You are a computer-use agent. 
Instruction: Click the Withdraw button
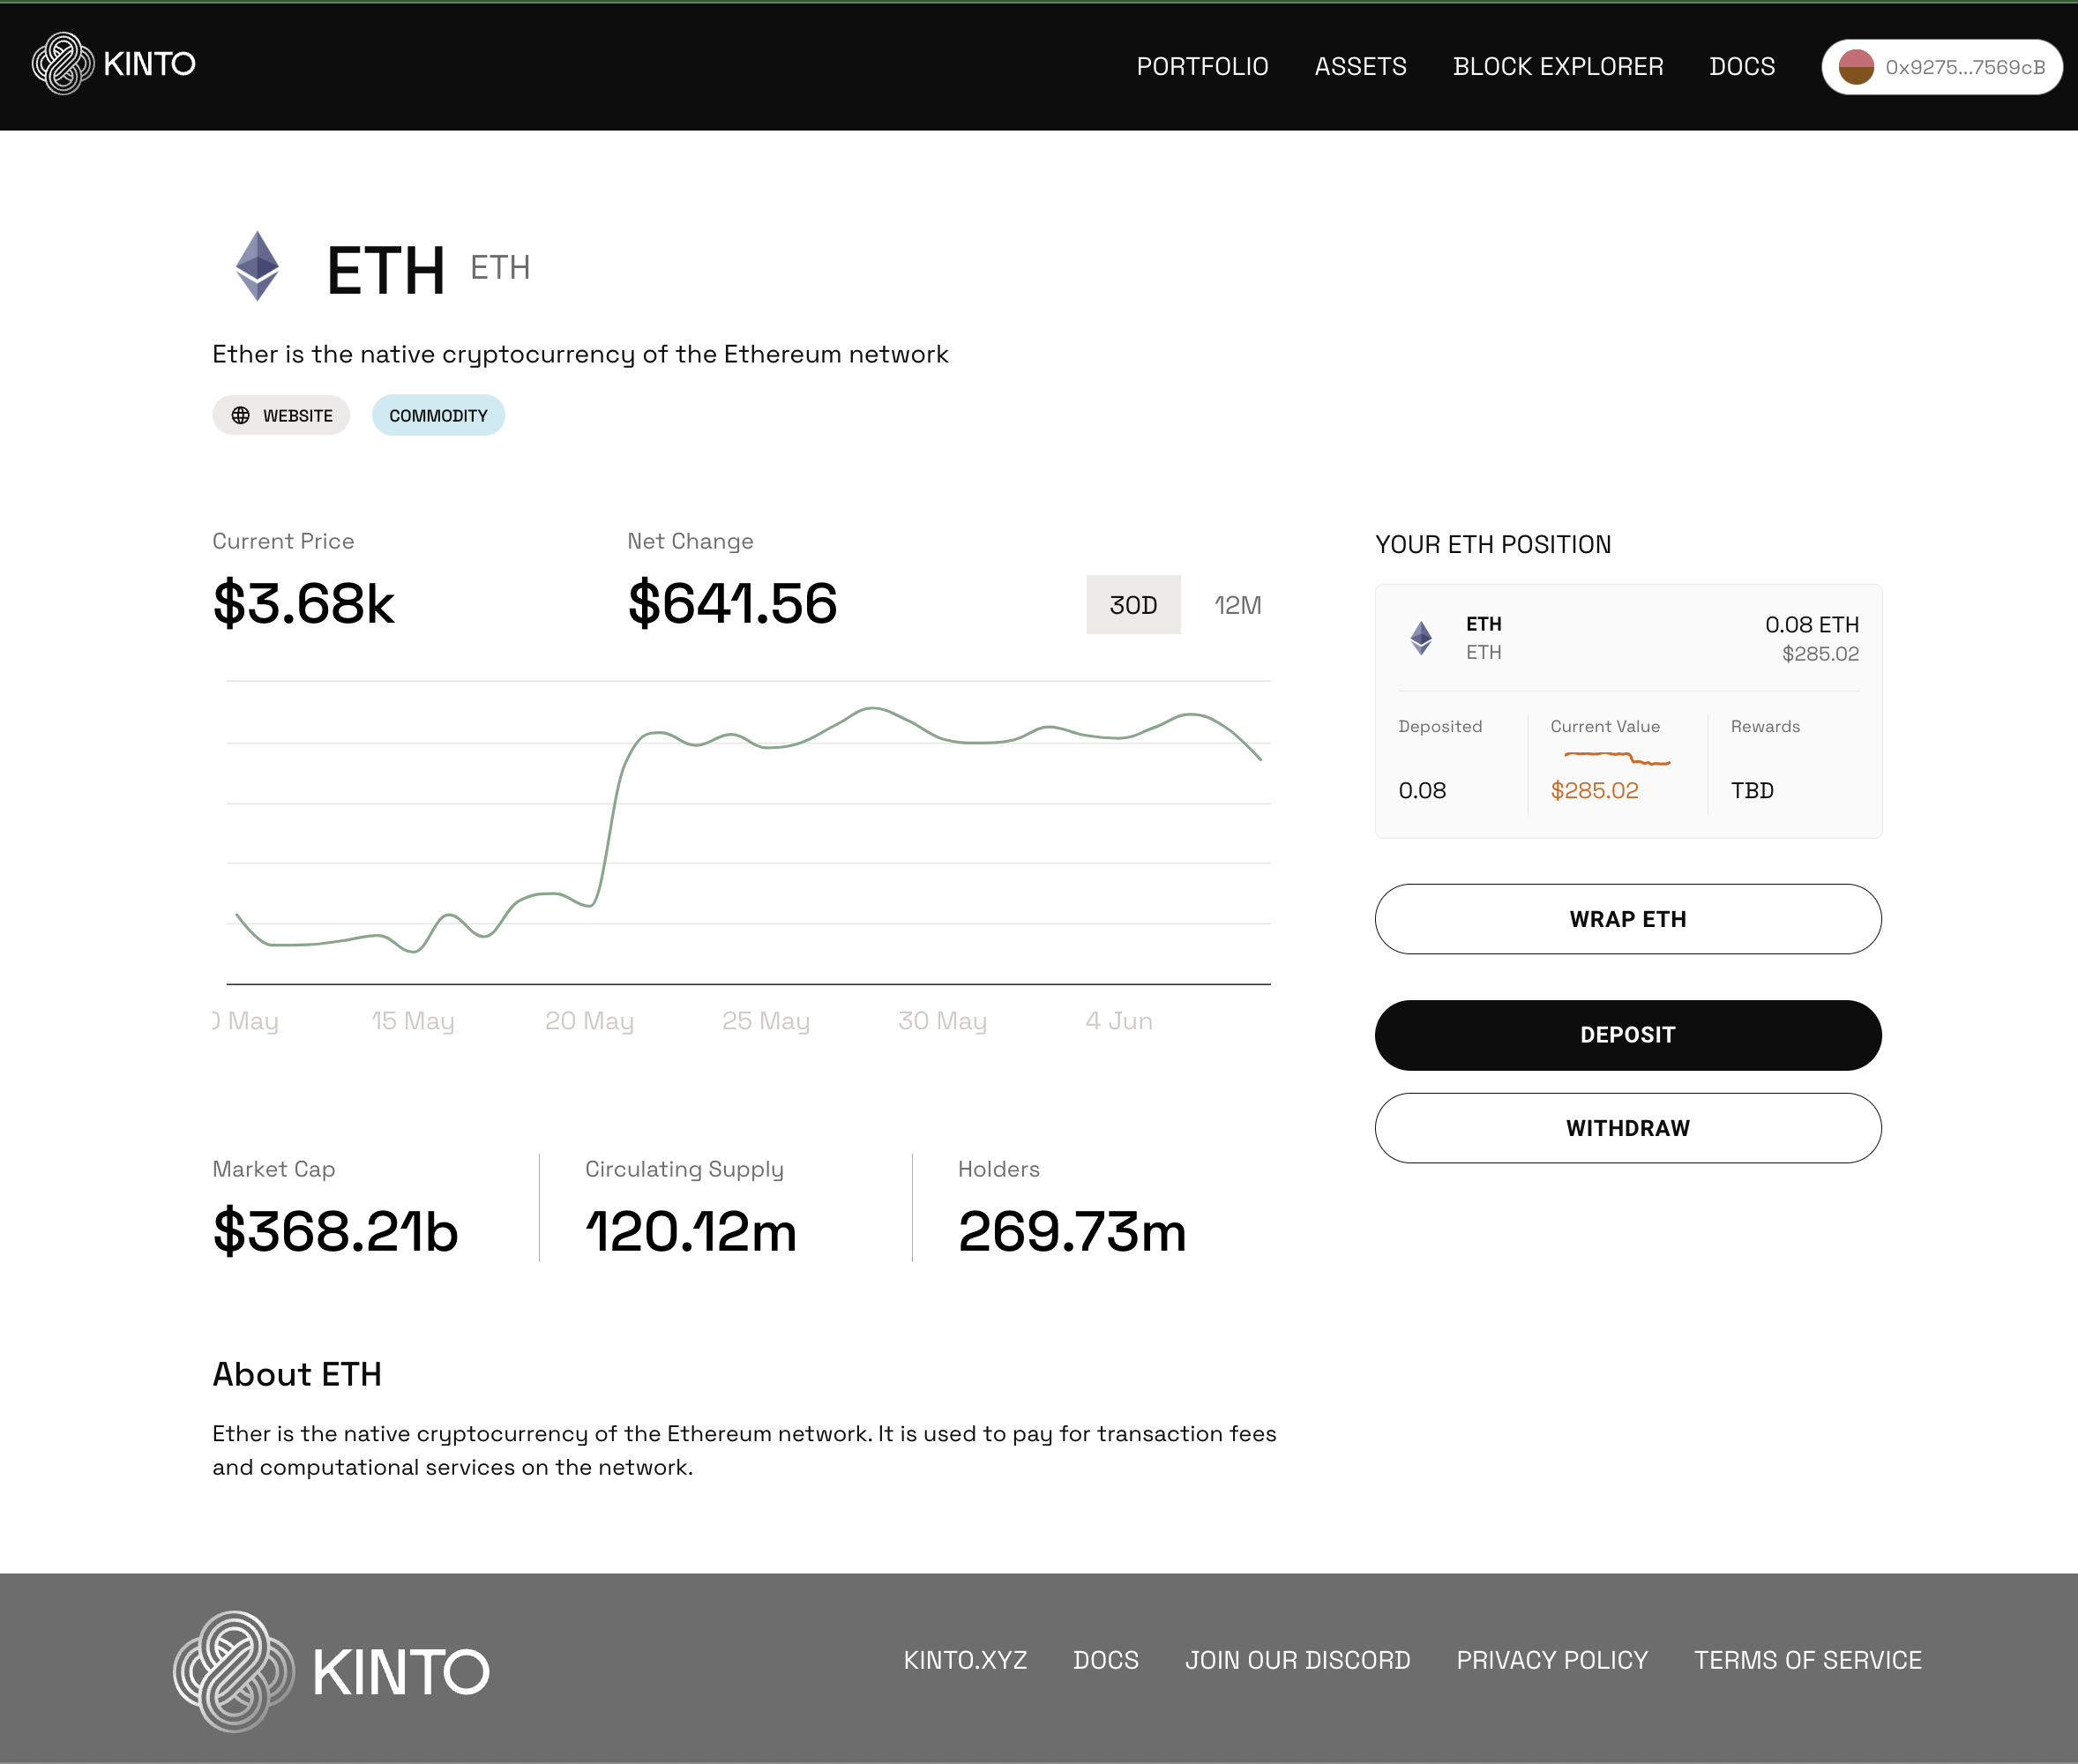1627,1128
